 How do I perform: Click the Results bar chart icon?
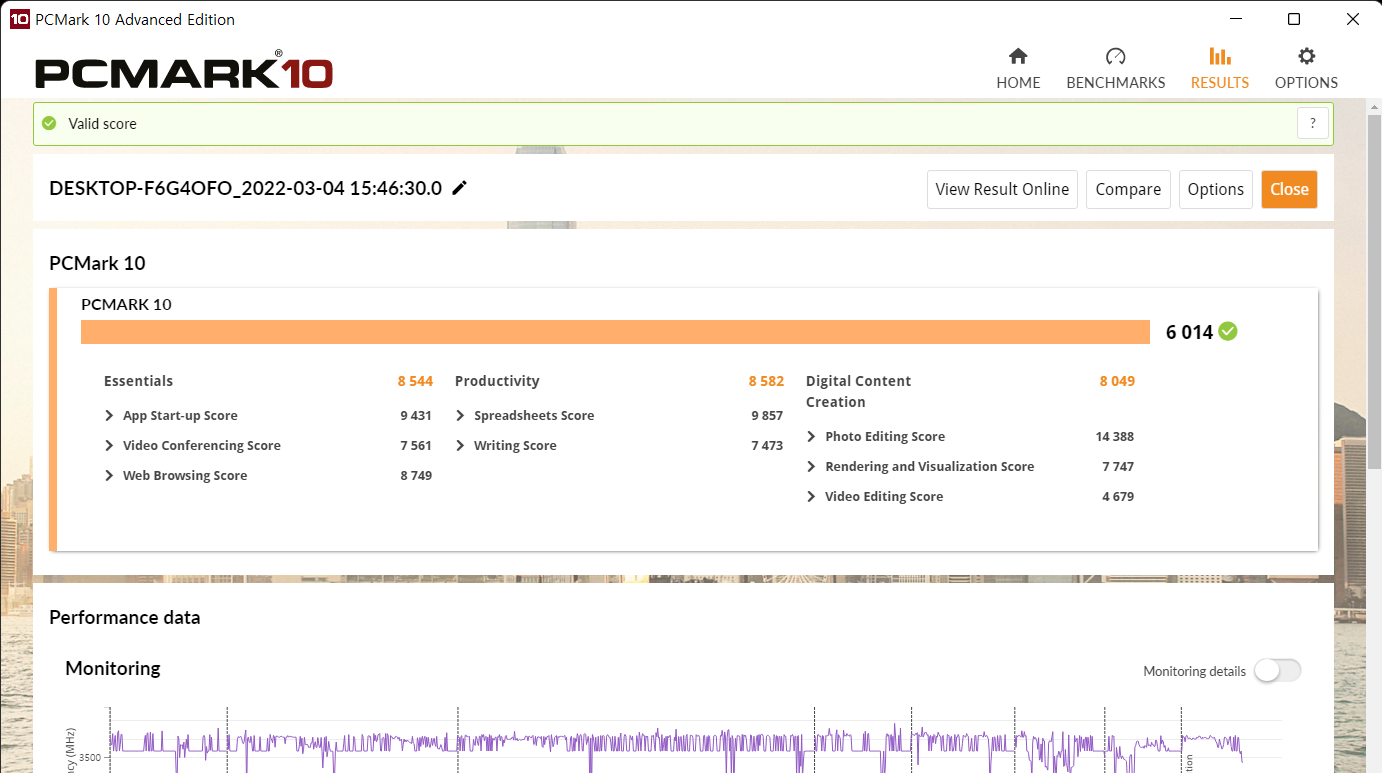pos(1220,56)
